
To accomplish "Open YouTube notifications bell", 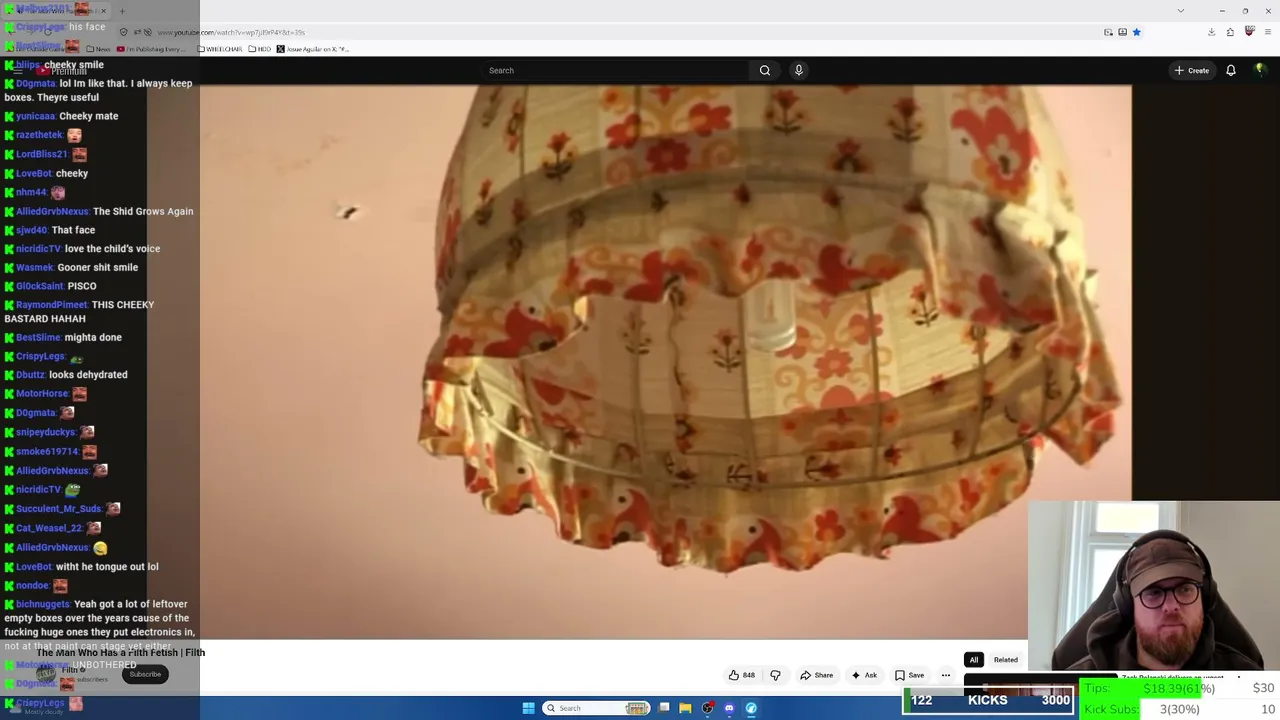I will pyautogui.click(x=1231, y=70).
